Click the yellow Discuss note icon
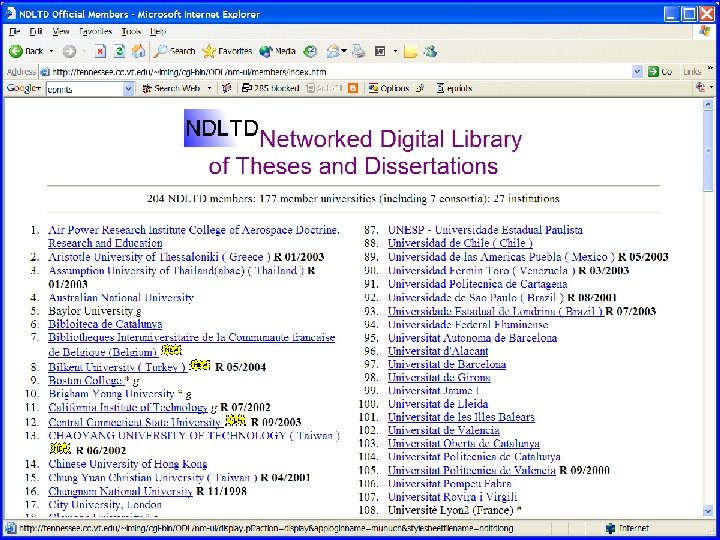The height and width of the screenshot is (540, 720). tap(410, 51)
